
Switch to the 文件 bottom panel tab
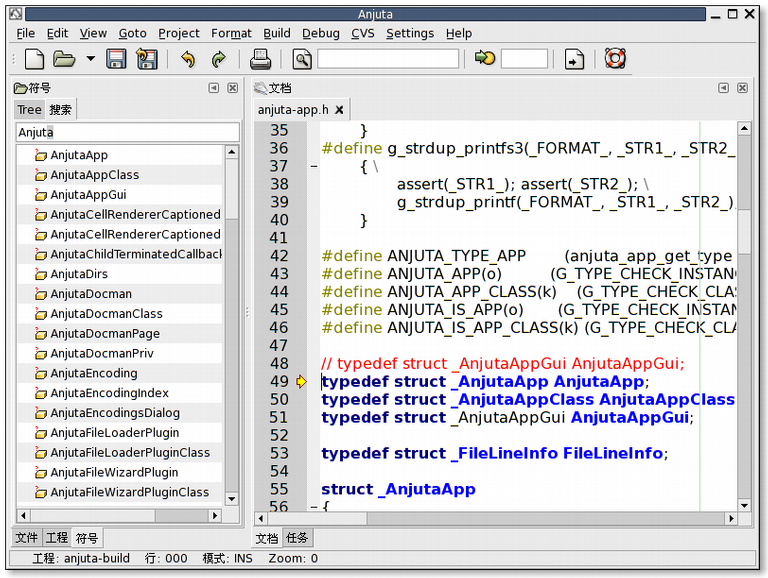(x=27, y=538)
